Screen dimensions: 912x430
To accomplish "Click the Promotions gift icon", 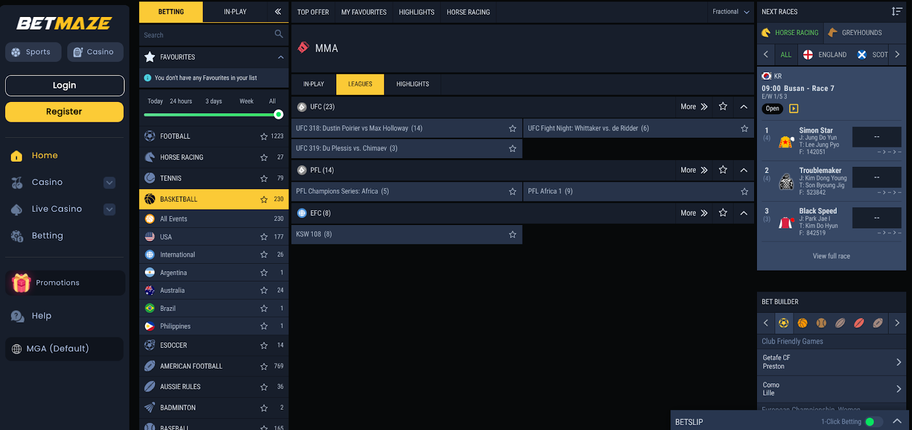I will (22, 283).
